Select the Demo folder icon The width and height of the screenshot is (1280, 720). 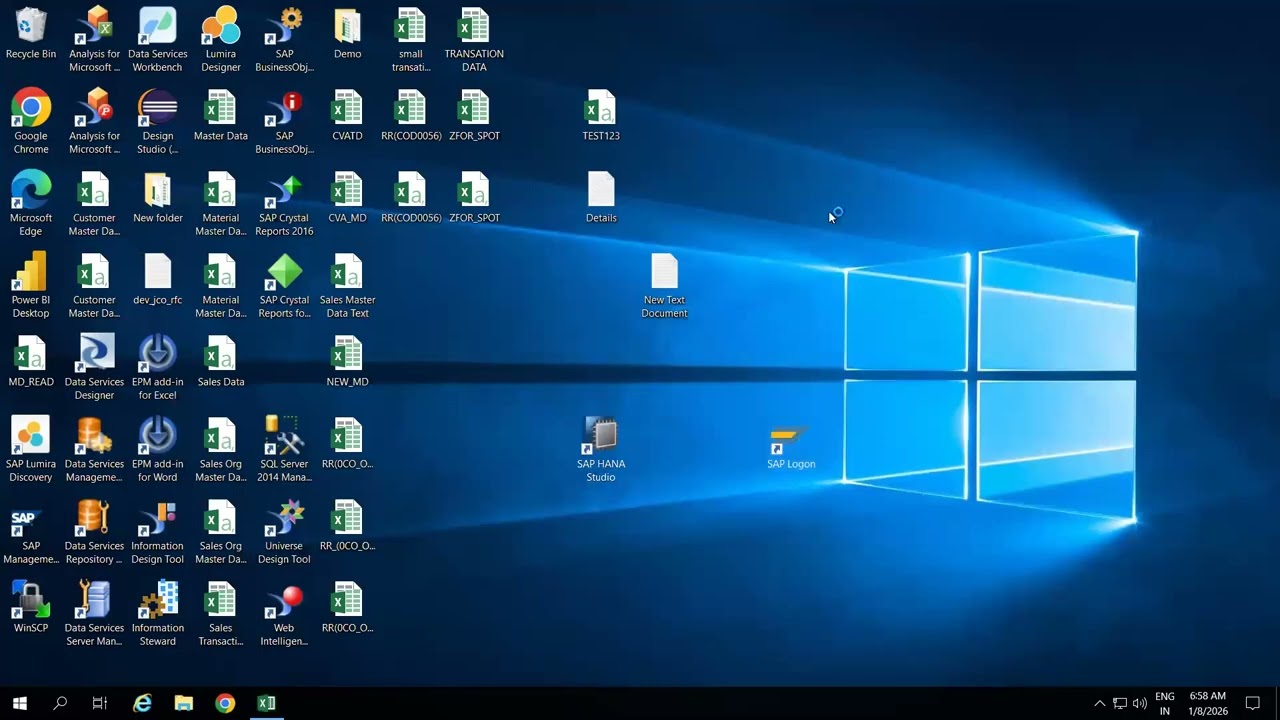pos(348,34)
